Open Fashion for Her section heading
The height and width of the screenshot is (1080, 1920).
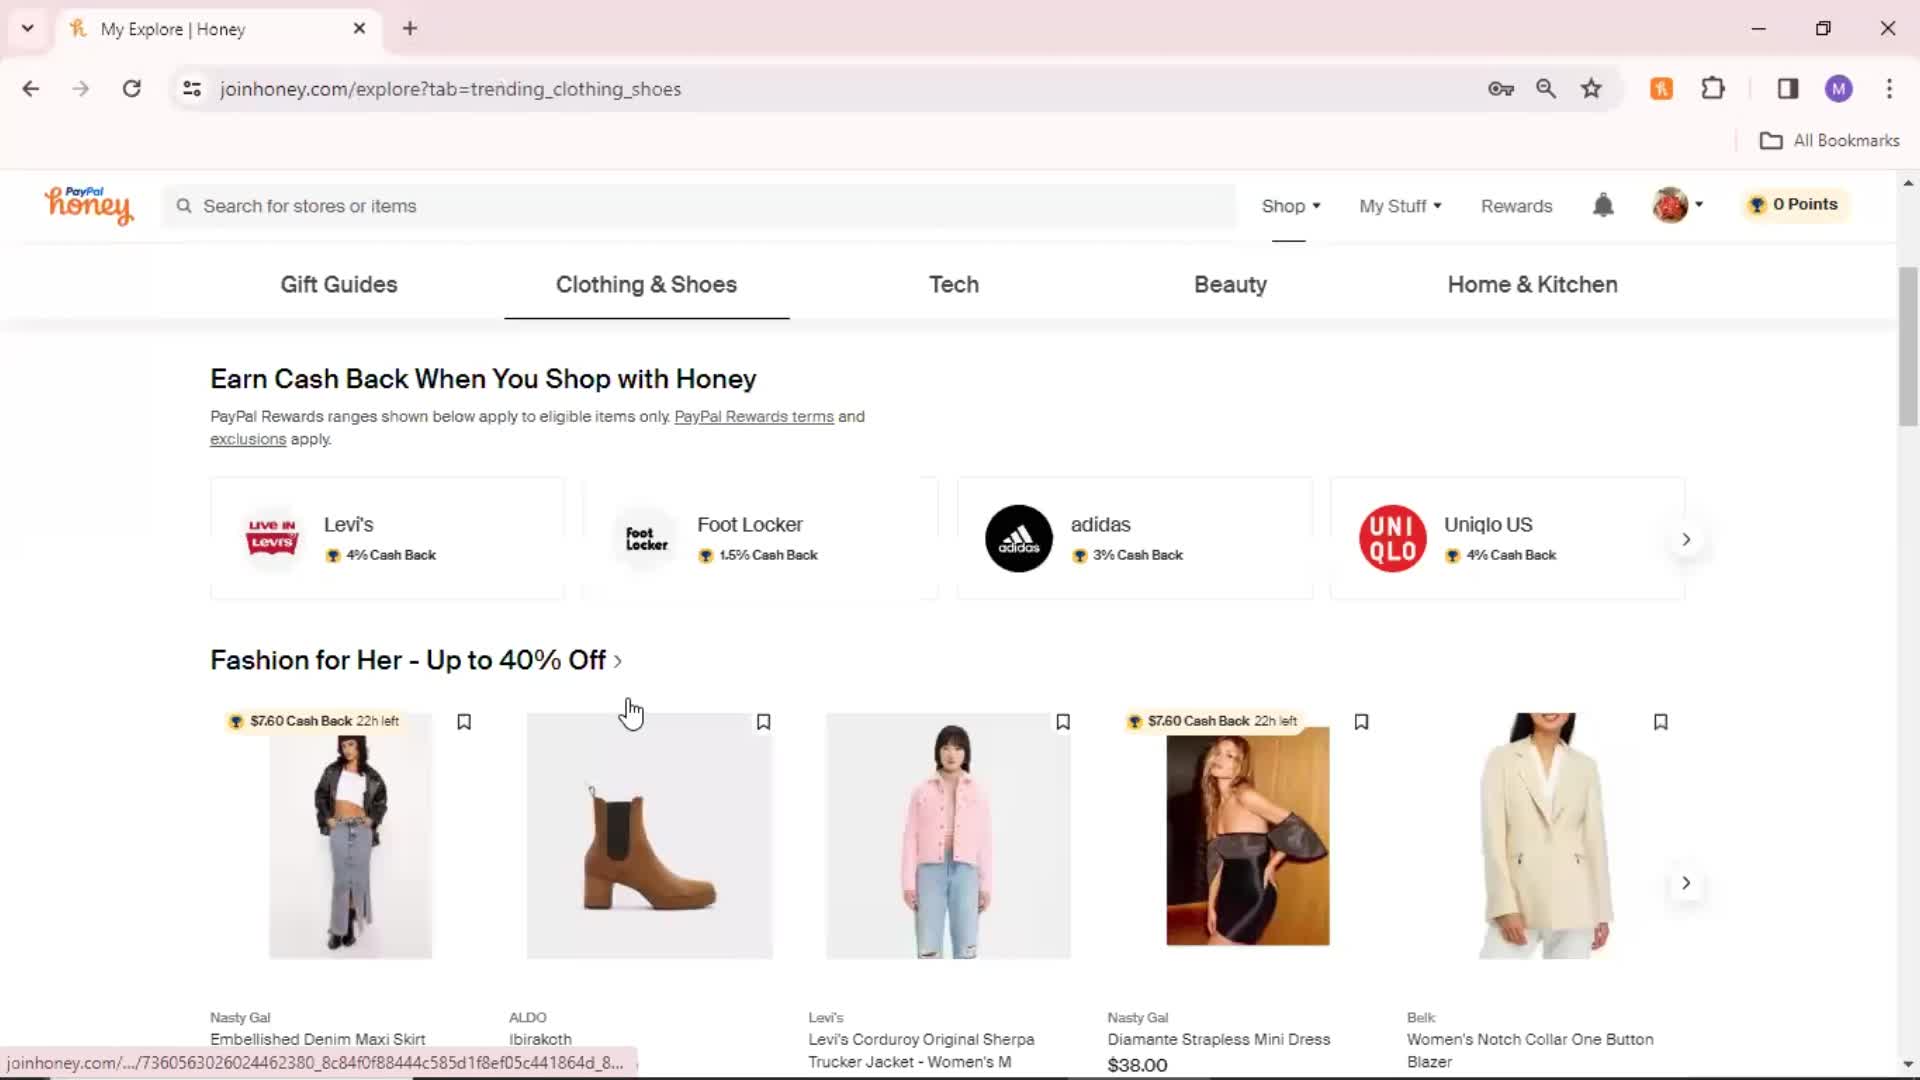[415, 660]
